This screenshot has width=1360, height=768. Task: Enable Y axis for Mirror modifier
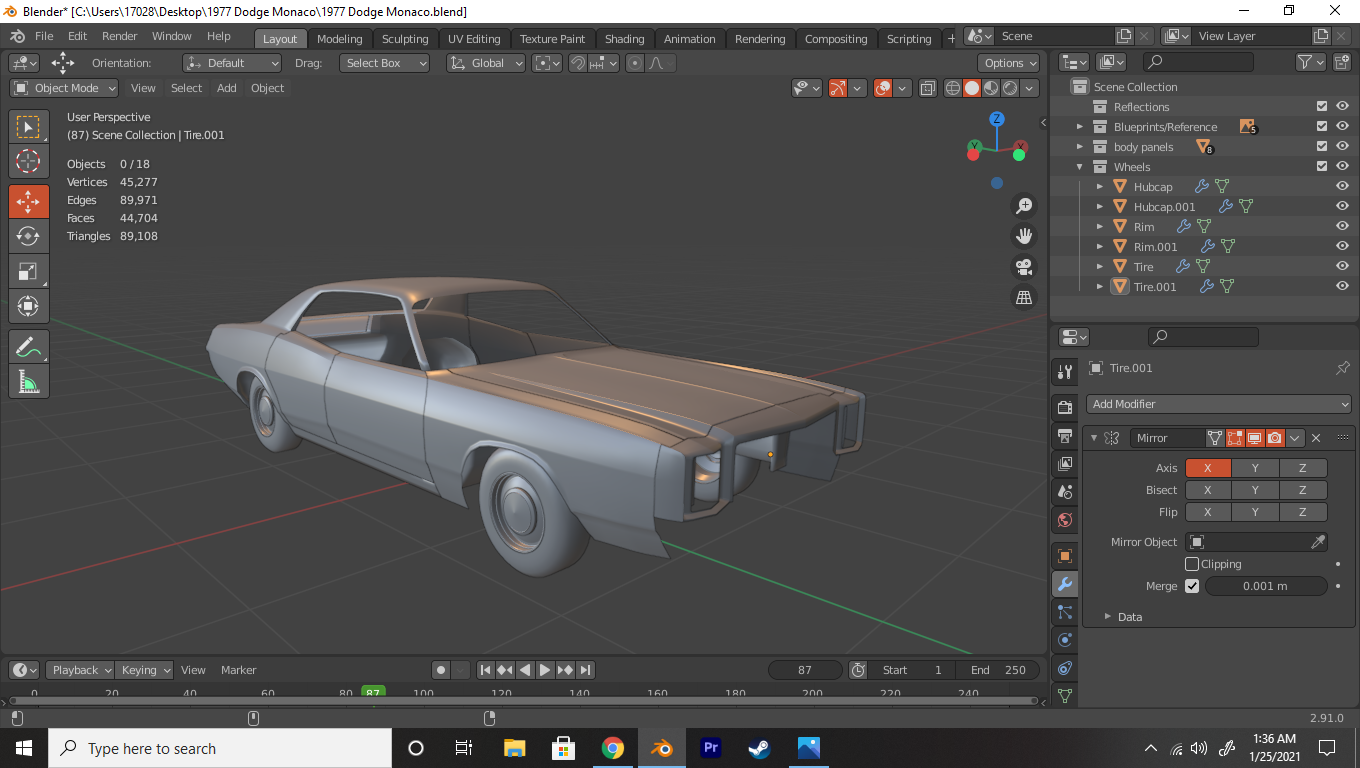[1255, 468]
